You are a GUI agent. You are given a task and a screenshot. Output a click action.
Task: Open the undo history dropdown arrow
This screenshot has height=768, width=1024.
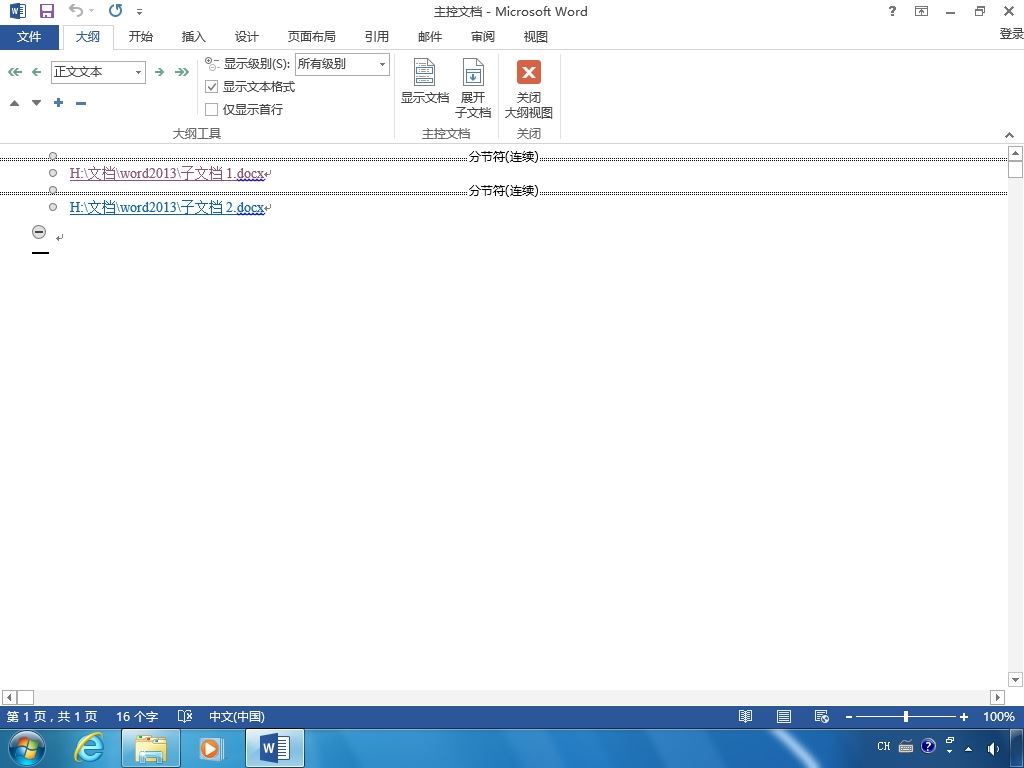(x=91, y=11)
